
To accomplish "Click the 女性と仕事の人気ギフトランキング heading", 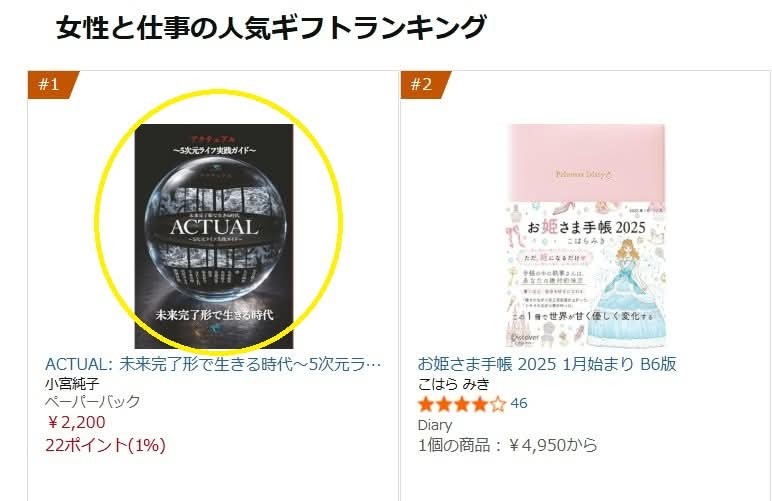I will coord(271,27).
